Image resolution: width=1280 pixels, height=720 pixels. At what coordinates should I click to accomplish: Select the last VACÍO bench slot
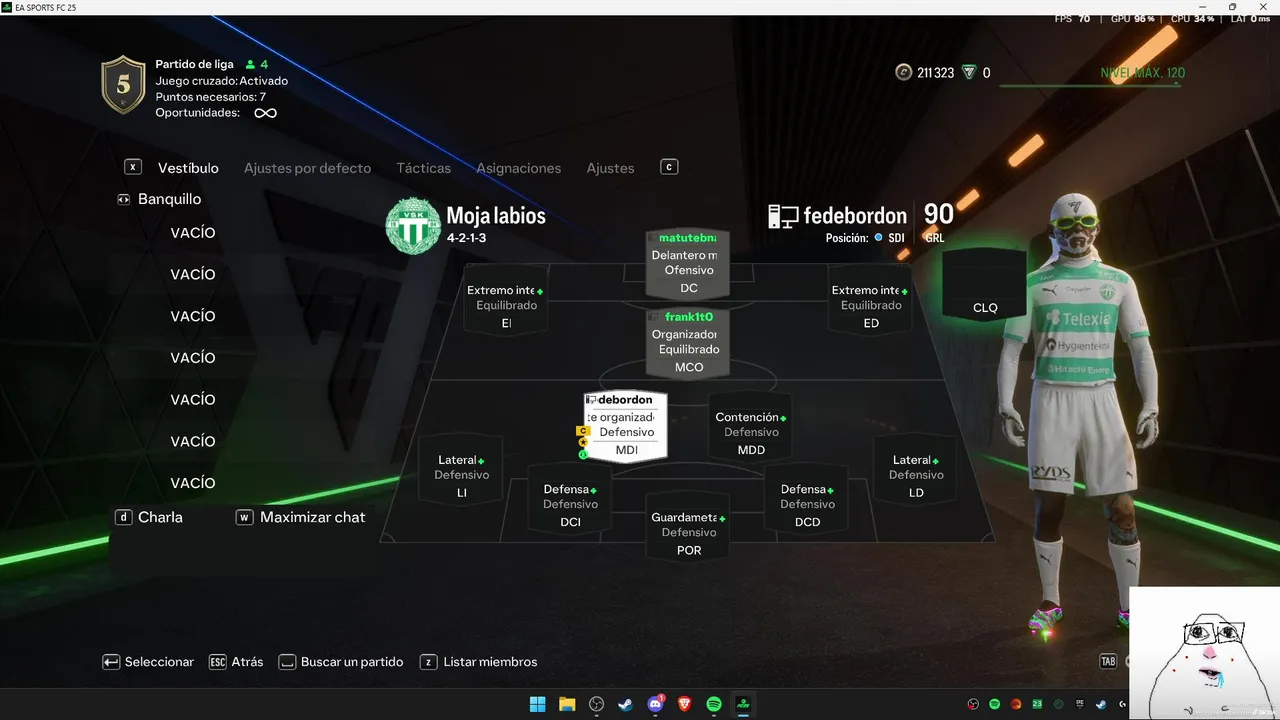(x=193, y=483)
